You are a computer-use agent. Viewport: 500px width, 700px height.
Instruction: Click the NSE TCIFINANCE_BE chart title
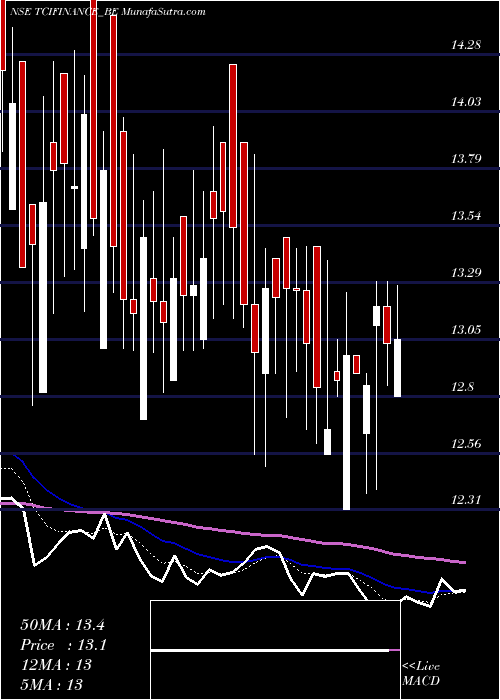pyautogui.click(x=62, y=12)
